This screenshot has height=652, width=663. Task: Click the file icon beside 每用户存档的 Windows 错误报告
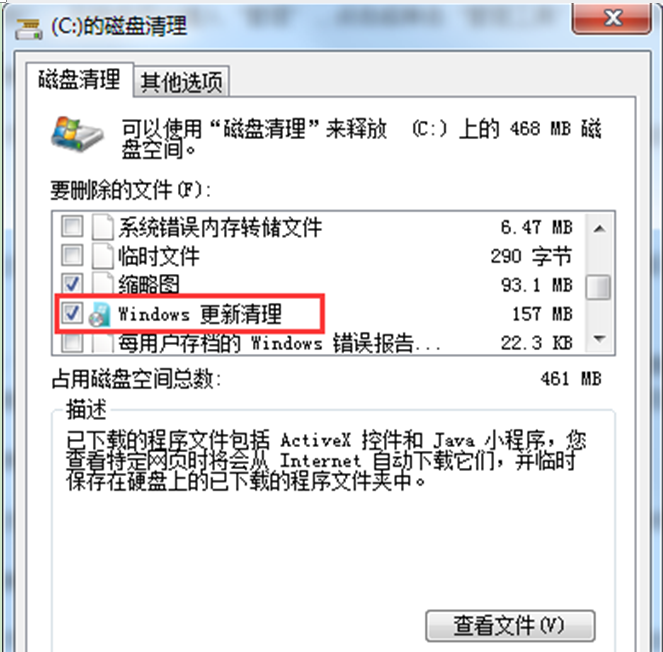103,343
